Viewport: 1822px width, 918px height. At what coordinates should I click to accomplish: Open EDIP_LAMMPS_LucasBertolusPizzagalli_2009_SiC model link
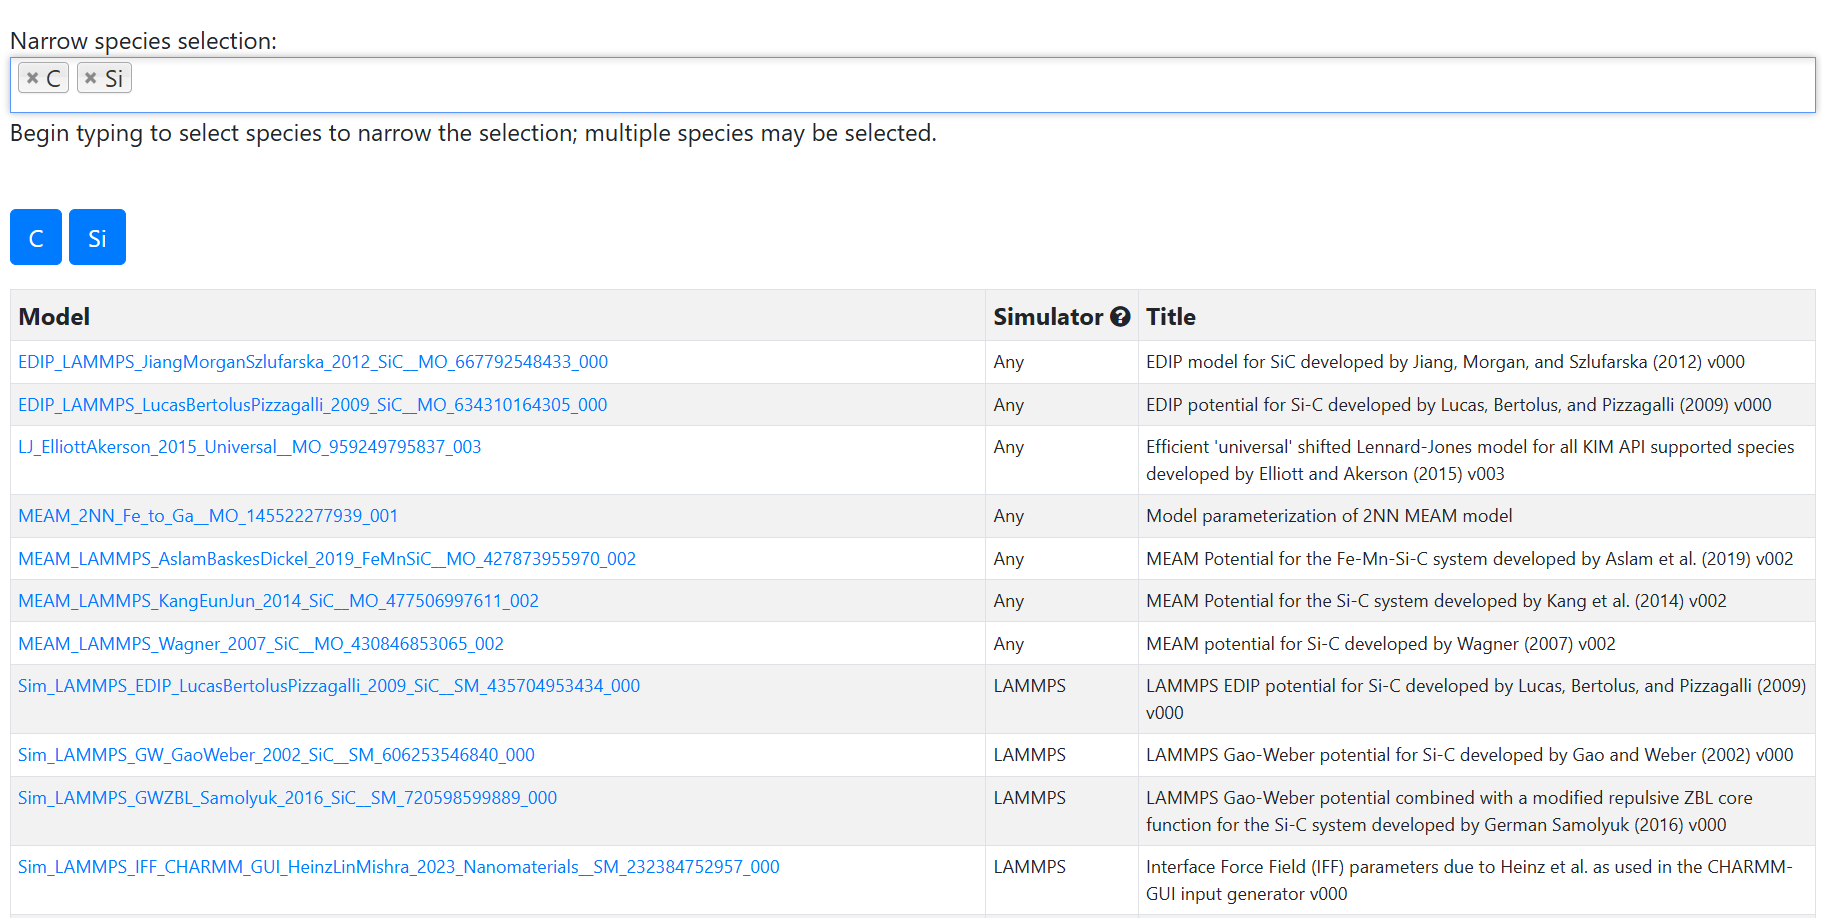coord(313,405)
